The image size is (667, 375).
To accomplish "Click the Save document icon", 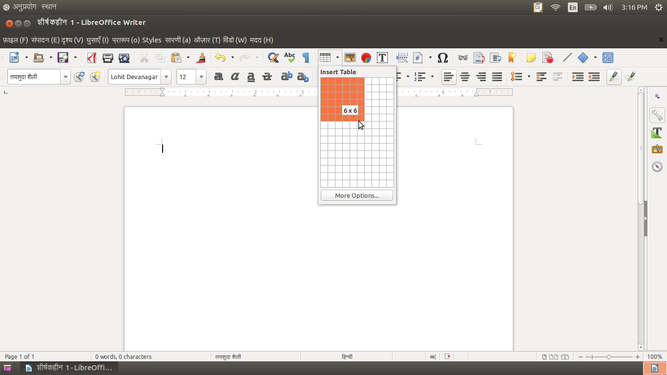I will [63, 57].
